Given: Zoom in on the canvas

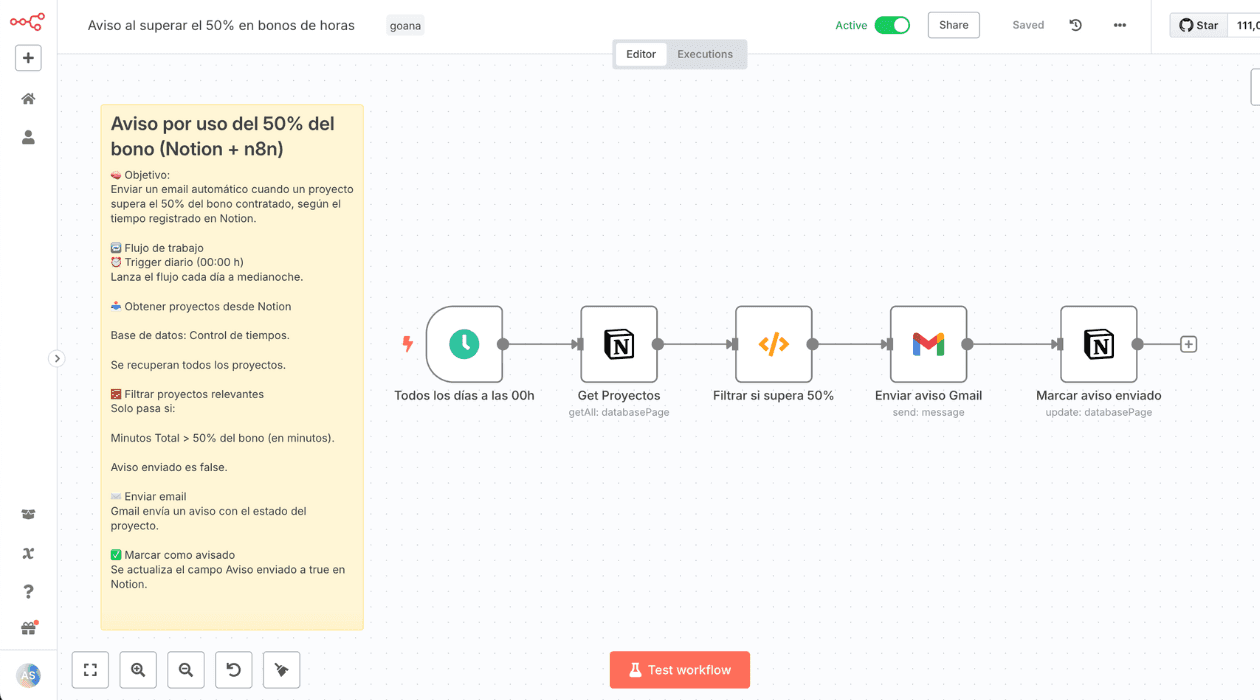Looking at the screenshot, I should click(x=137, y=669).
